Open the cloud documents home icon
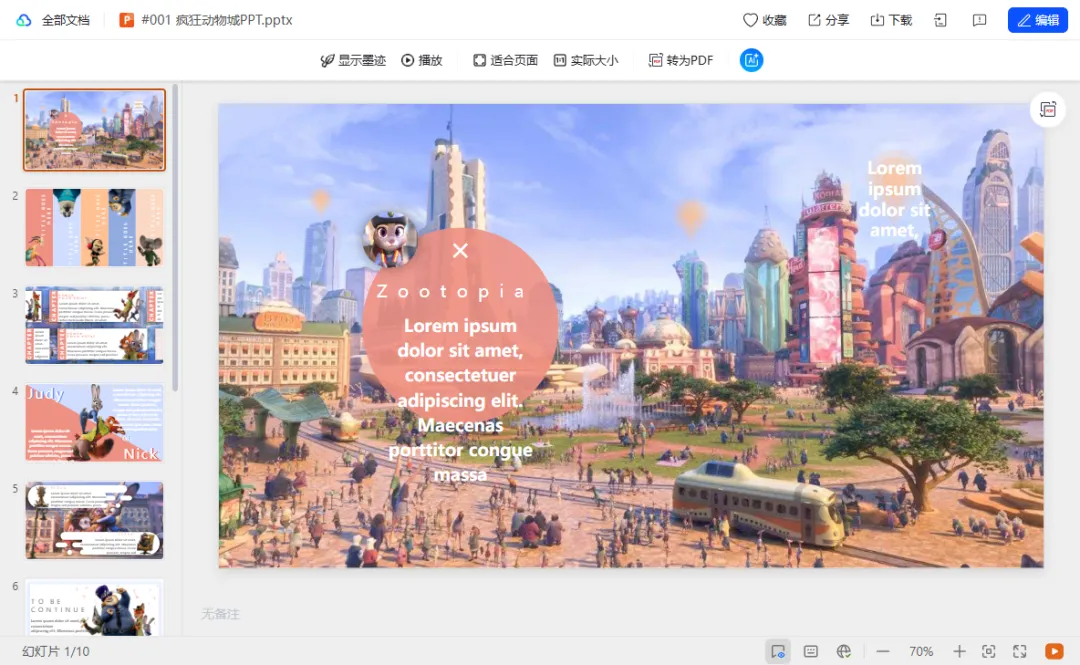 click(x=24, y=20)
